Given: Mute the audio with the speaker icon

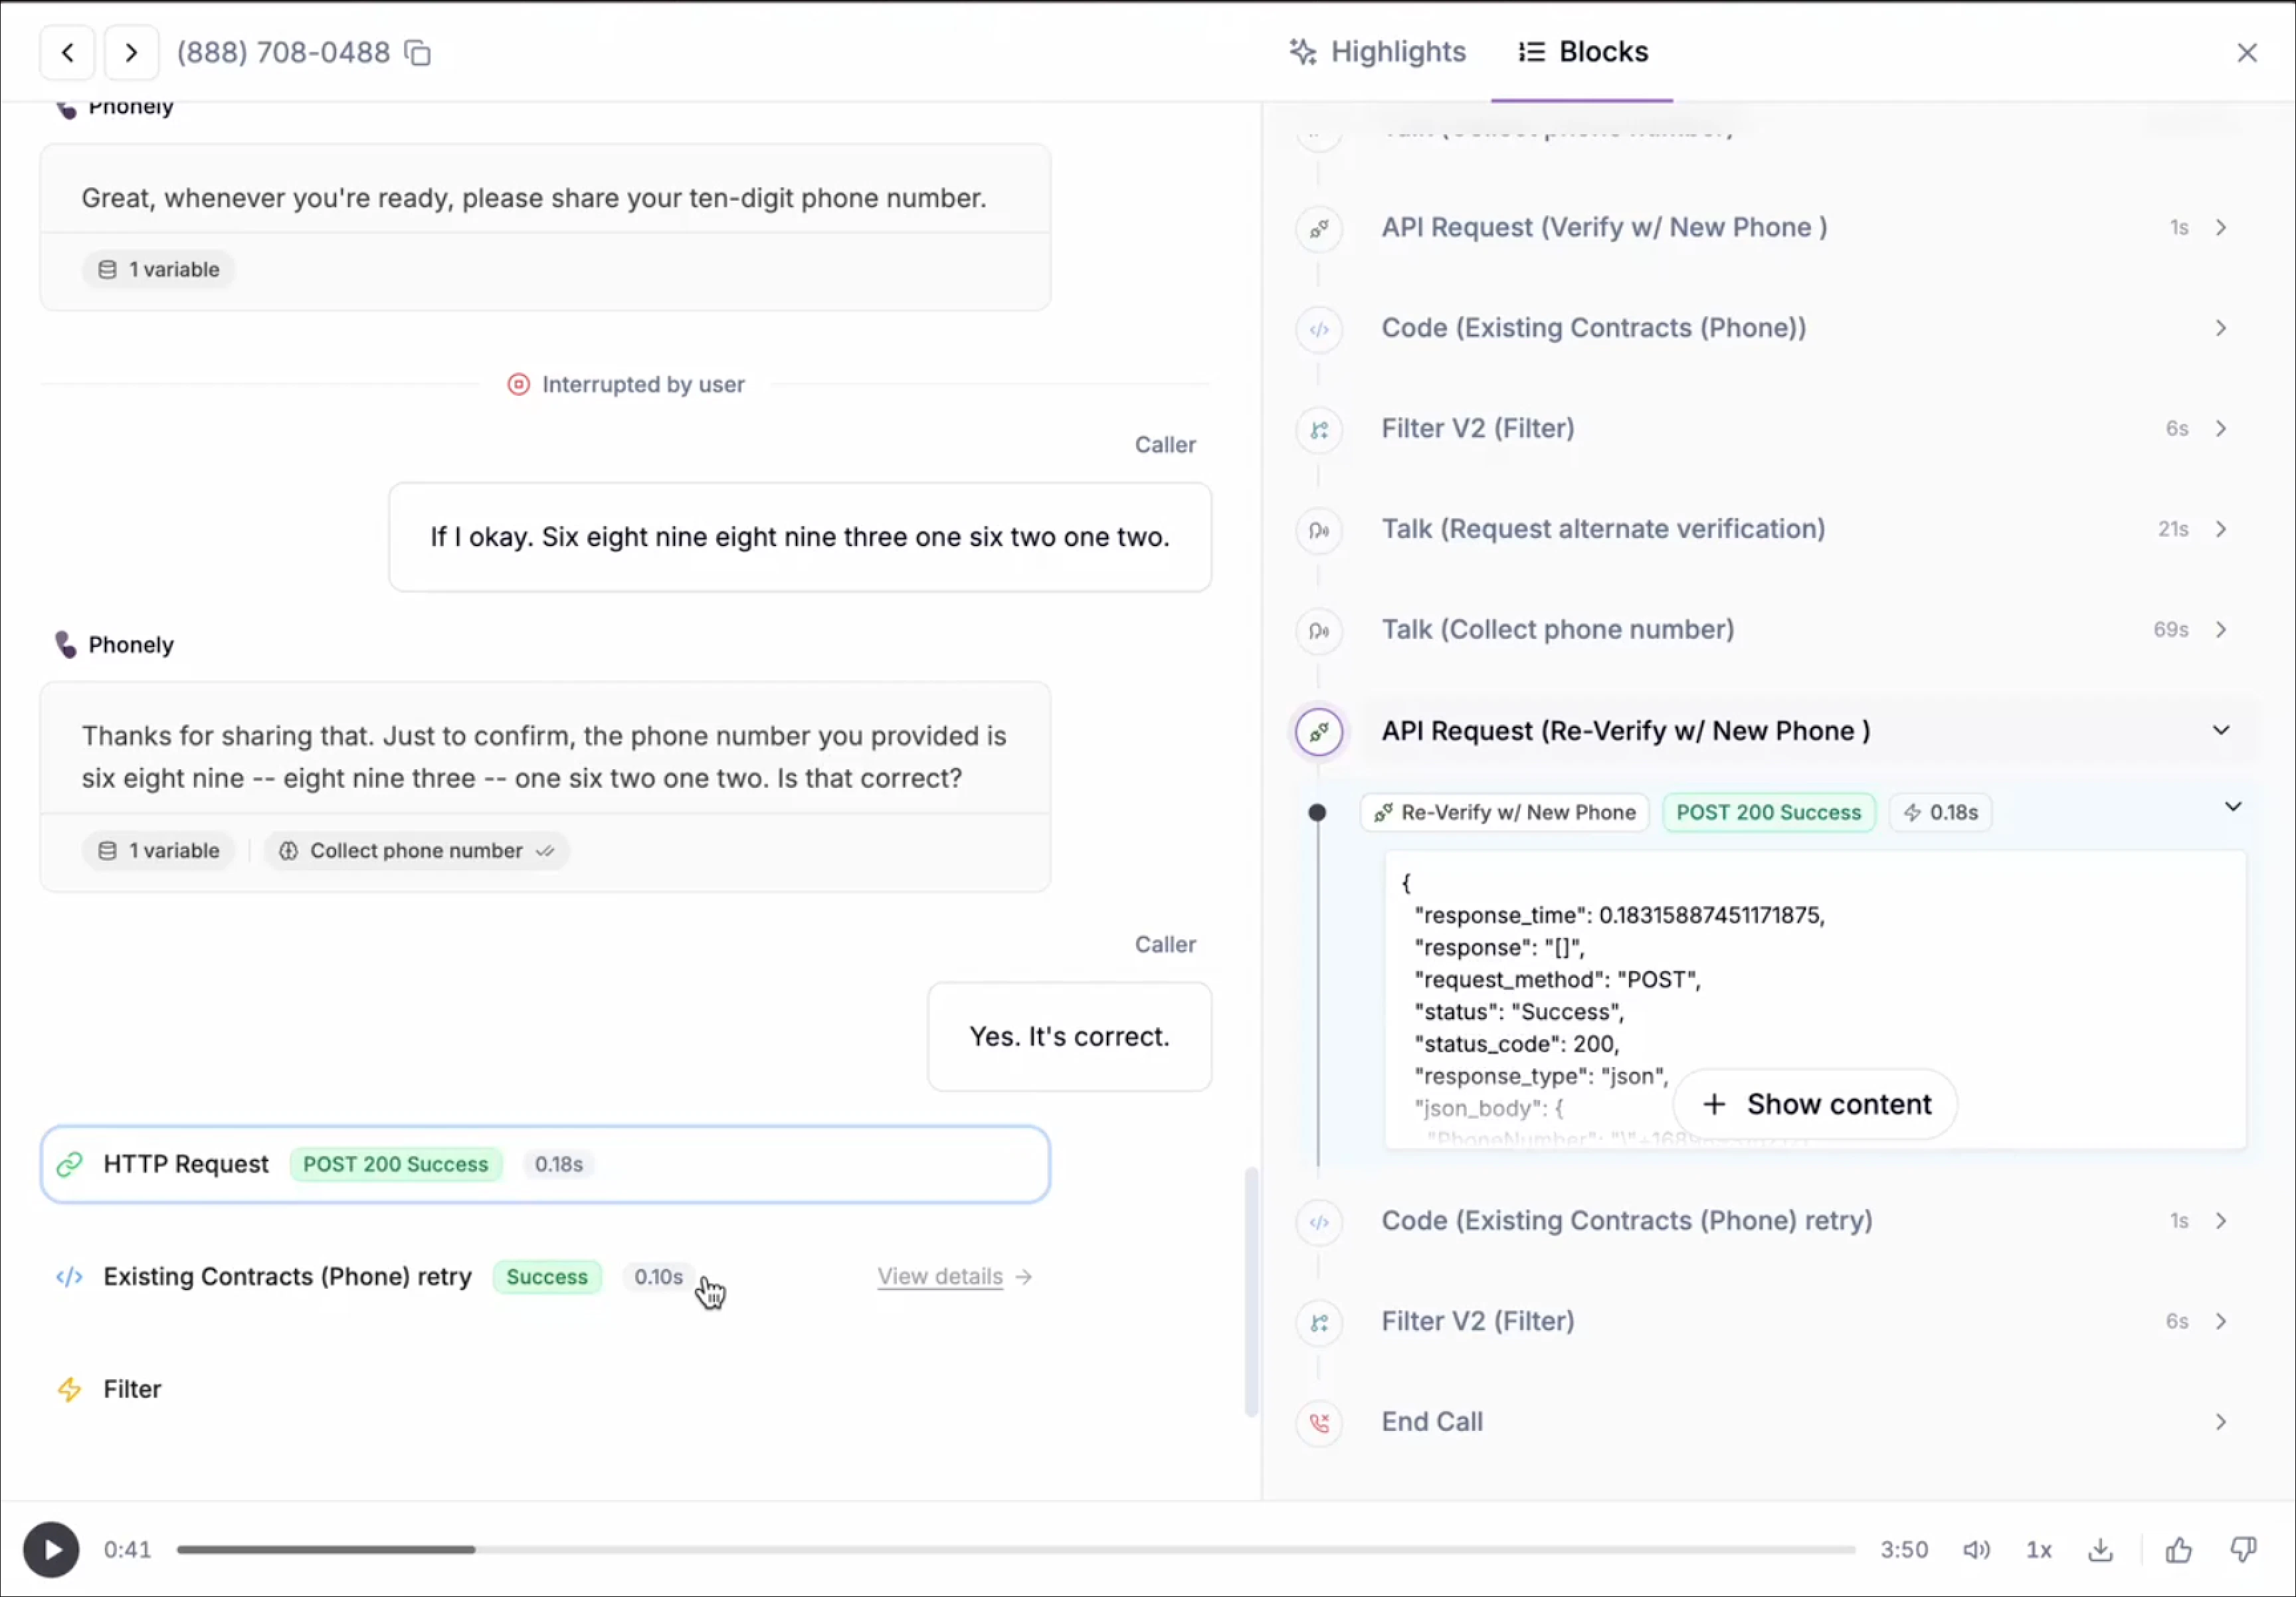Looking at the screenshot, I should click(1976, 1550).
